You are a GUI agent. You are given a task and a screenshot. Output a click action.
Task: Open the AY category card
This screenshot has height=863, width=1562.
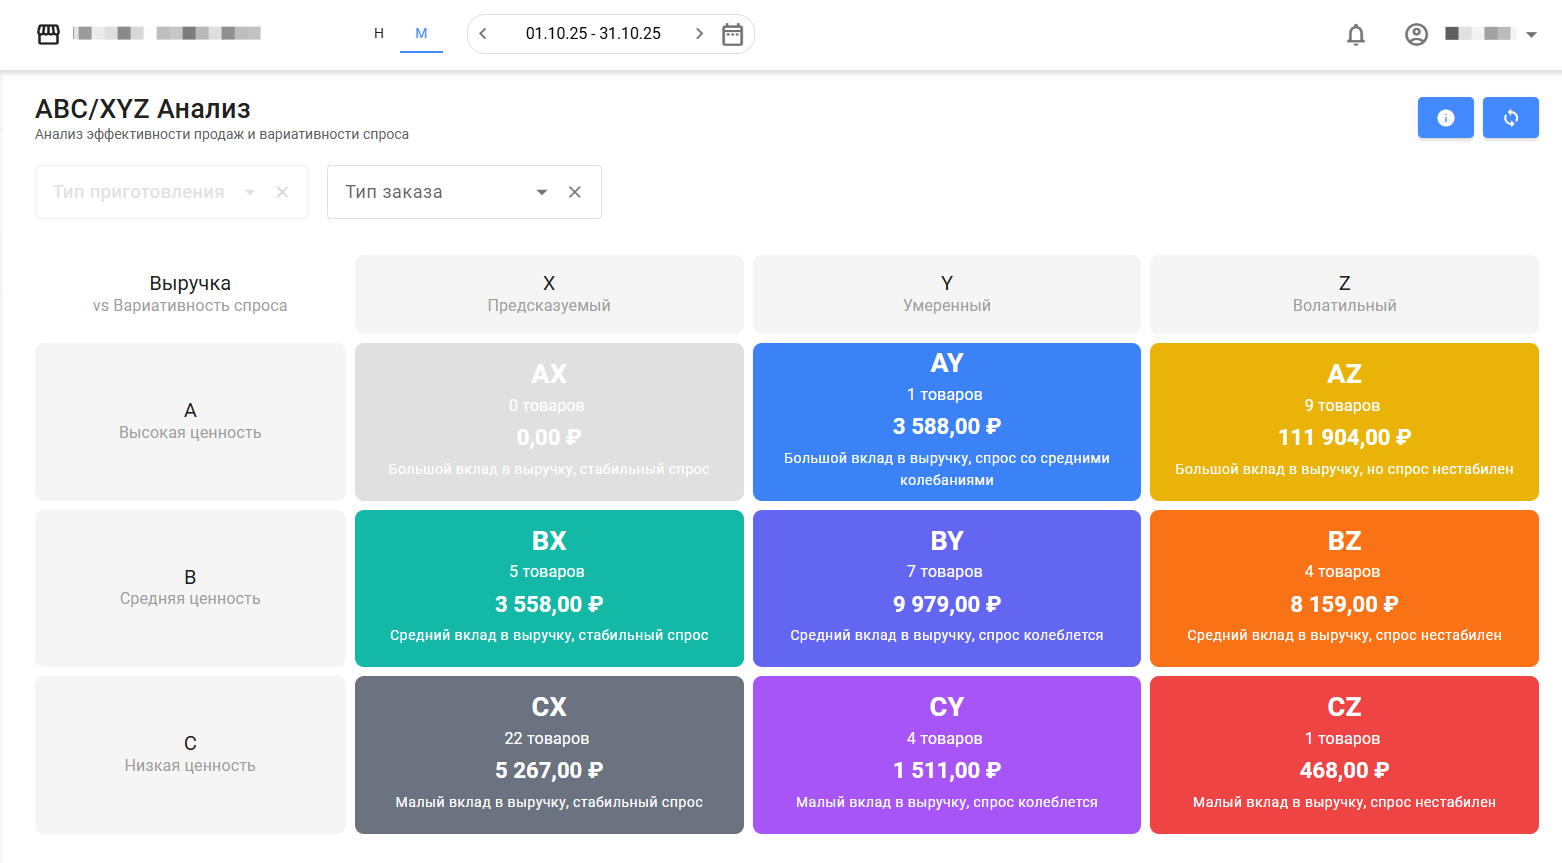pos(947,422)
